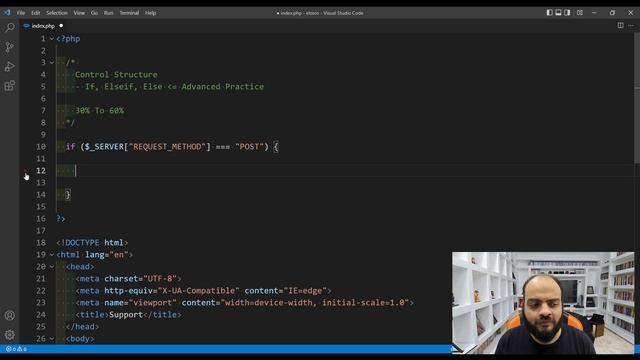Open the Edit menu
The height and width of the screenshot is (360, 640).
36,13
